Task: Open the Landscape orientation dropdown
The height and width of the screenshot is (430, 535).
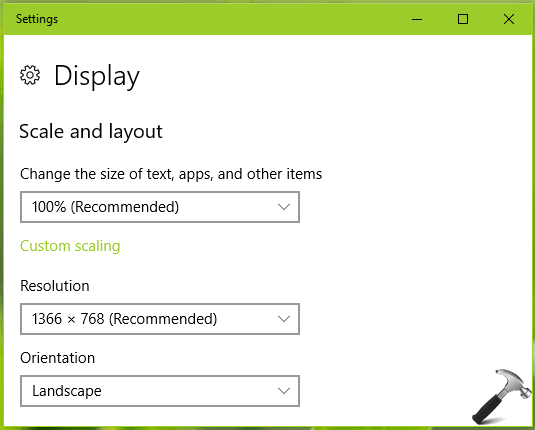Action: pos(160,391)
